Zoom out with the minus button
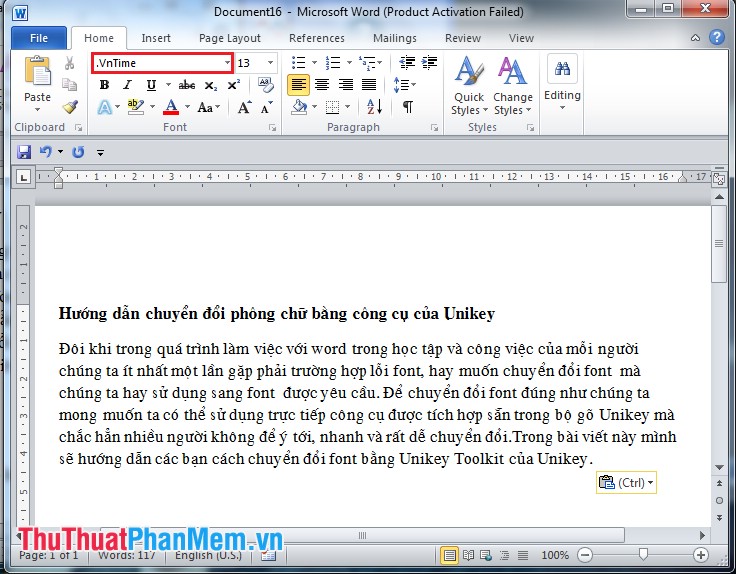 coord(585,555)
